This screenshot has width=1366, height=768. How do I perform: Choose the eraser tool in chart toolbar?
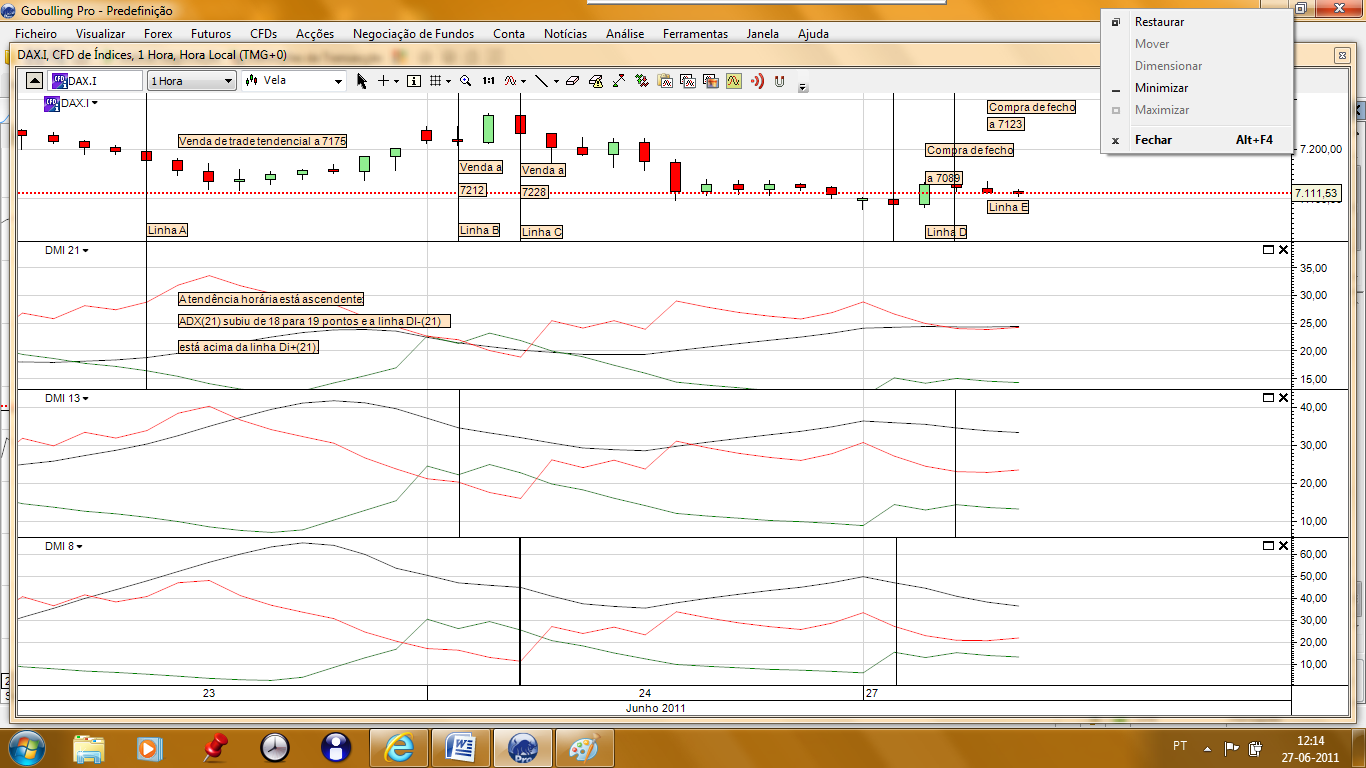[572, 81]
